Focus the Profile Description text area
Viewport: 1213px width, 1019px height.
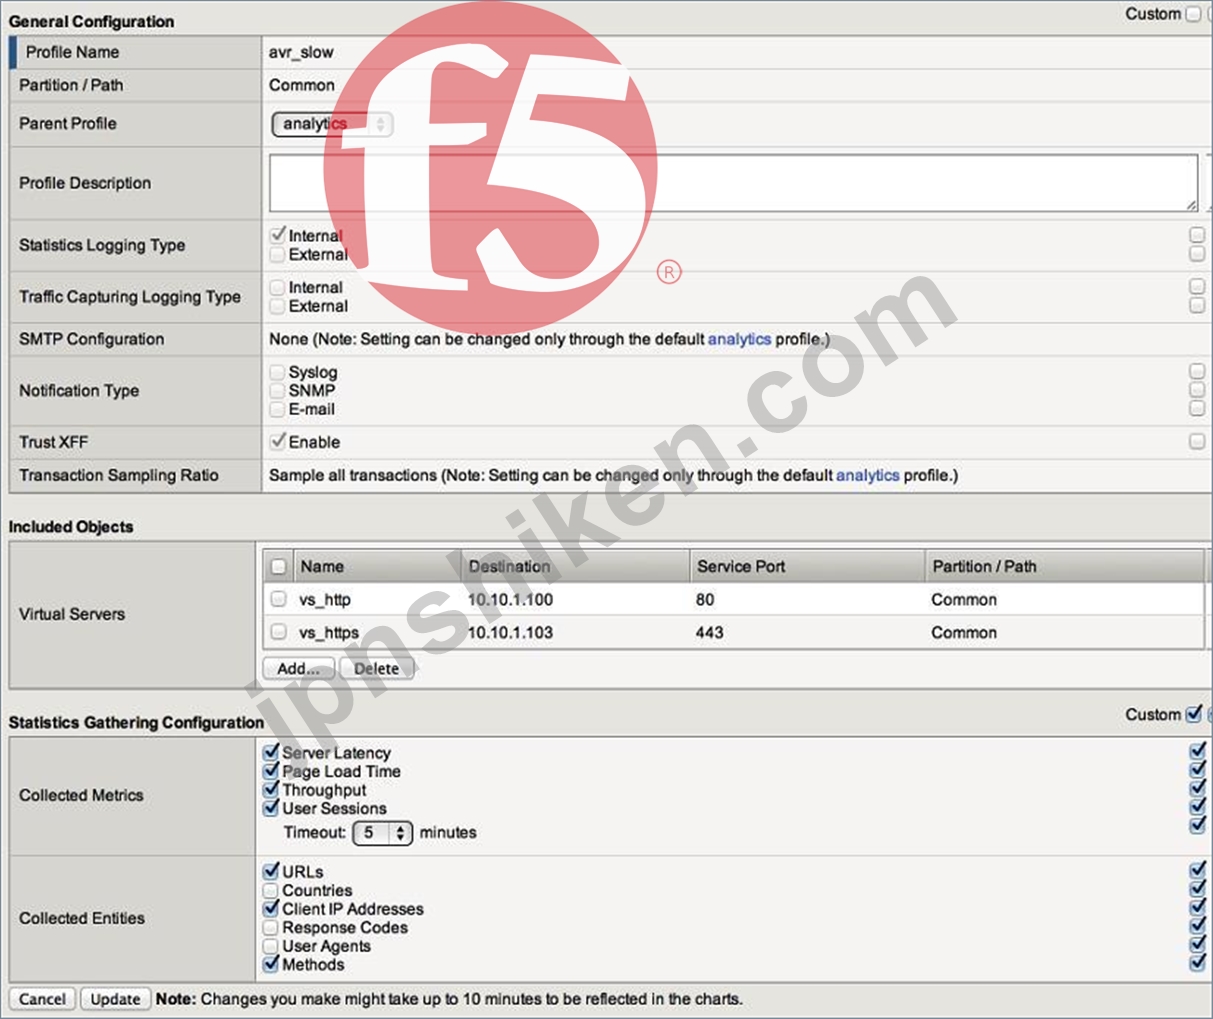pyautogui.click(x=733, y=182)
